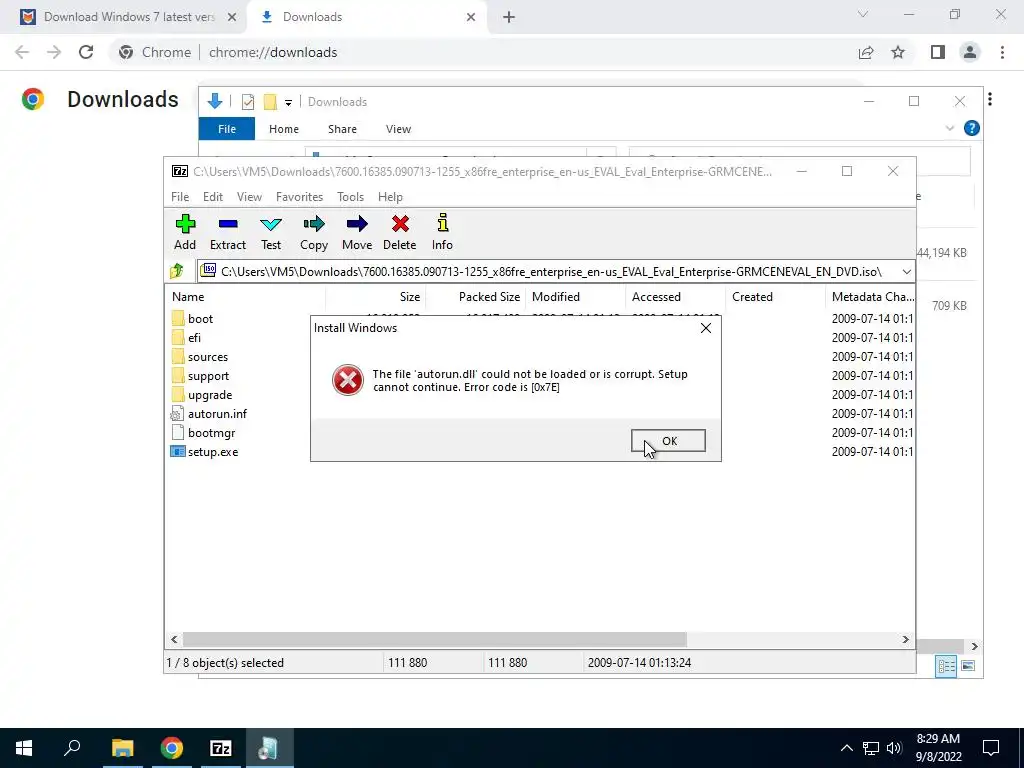Expand the 7-Zip address path dropdown
1024x768 pixels.
click(x=906, y=271)
